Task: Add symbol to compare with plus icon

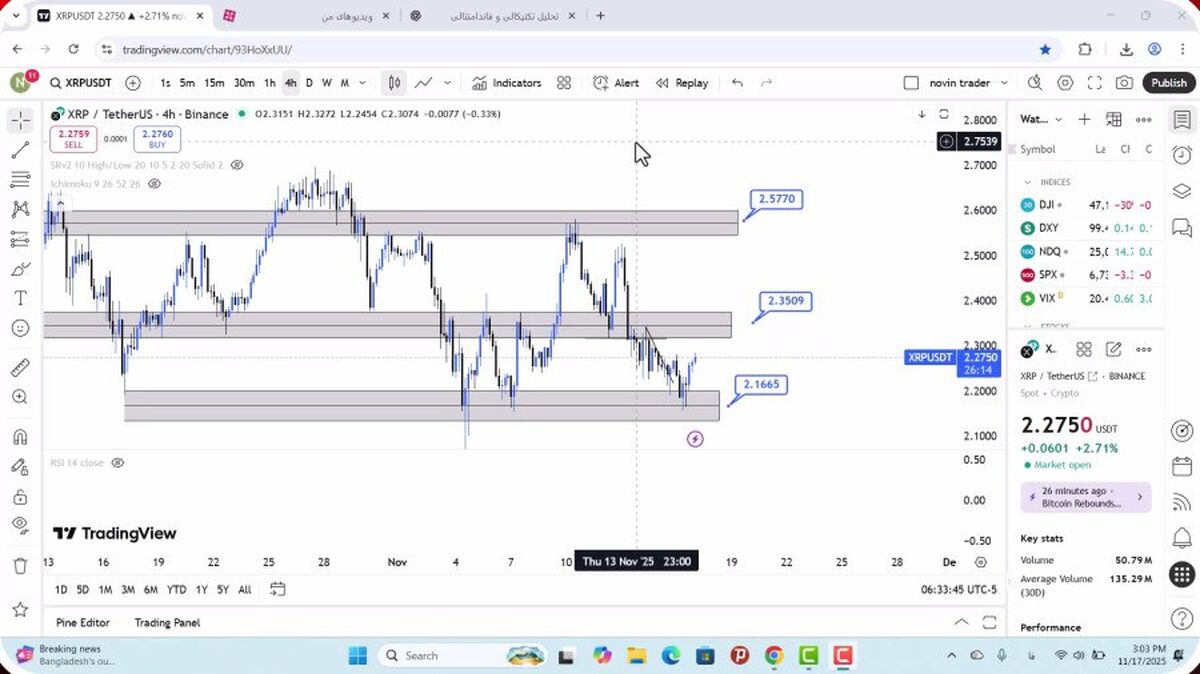Action: (133, 83)
